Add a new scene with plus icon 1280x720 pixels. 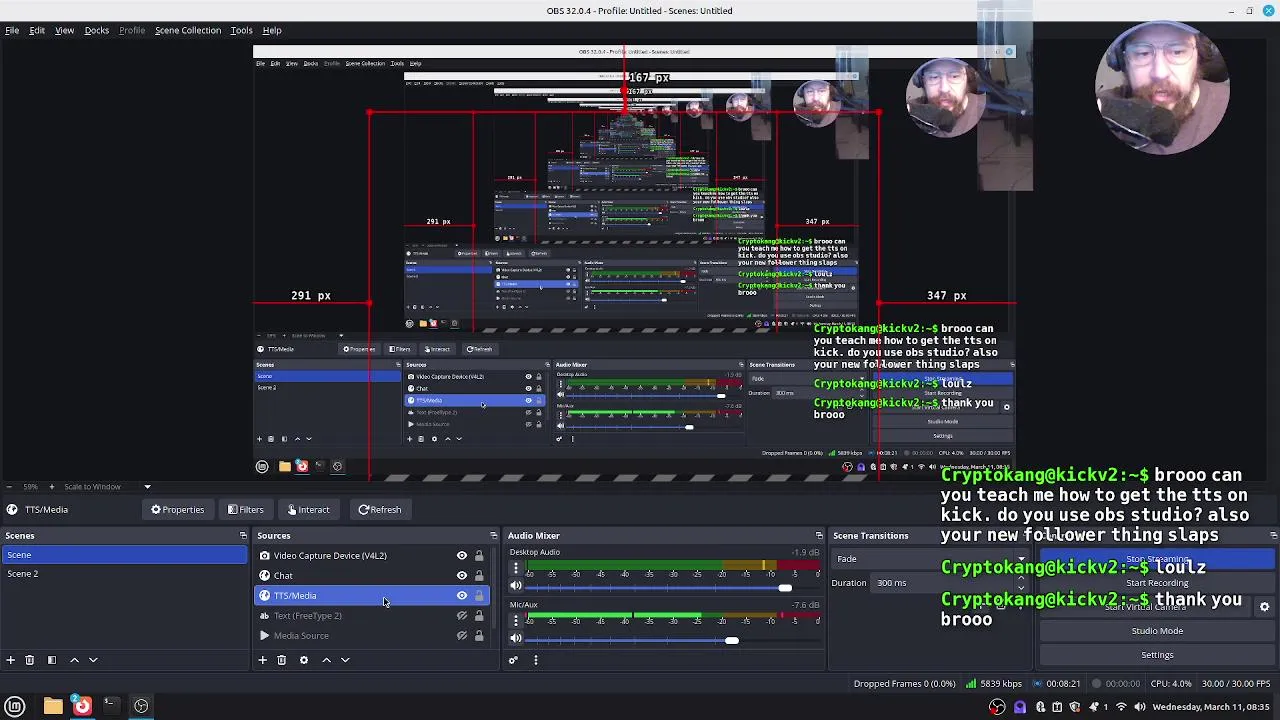click(10, 660)
